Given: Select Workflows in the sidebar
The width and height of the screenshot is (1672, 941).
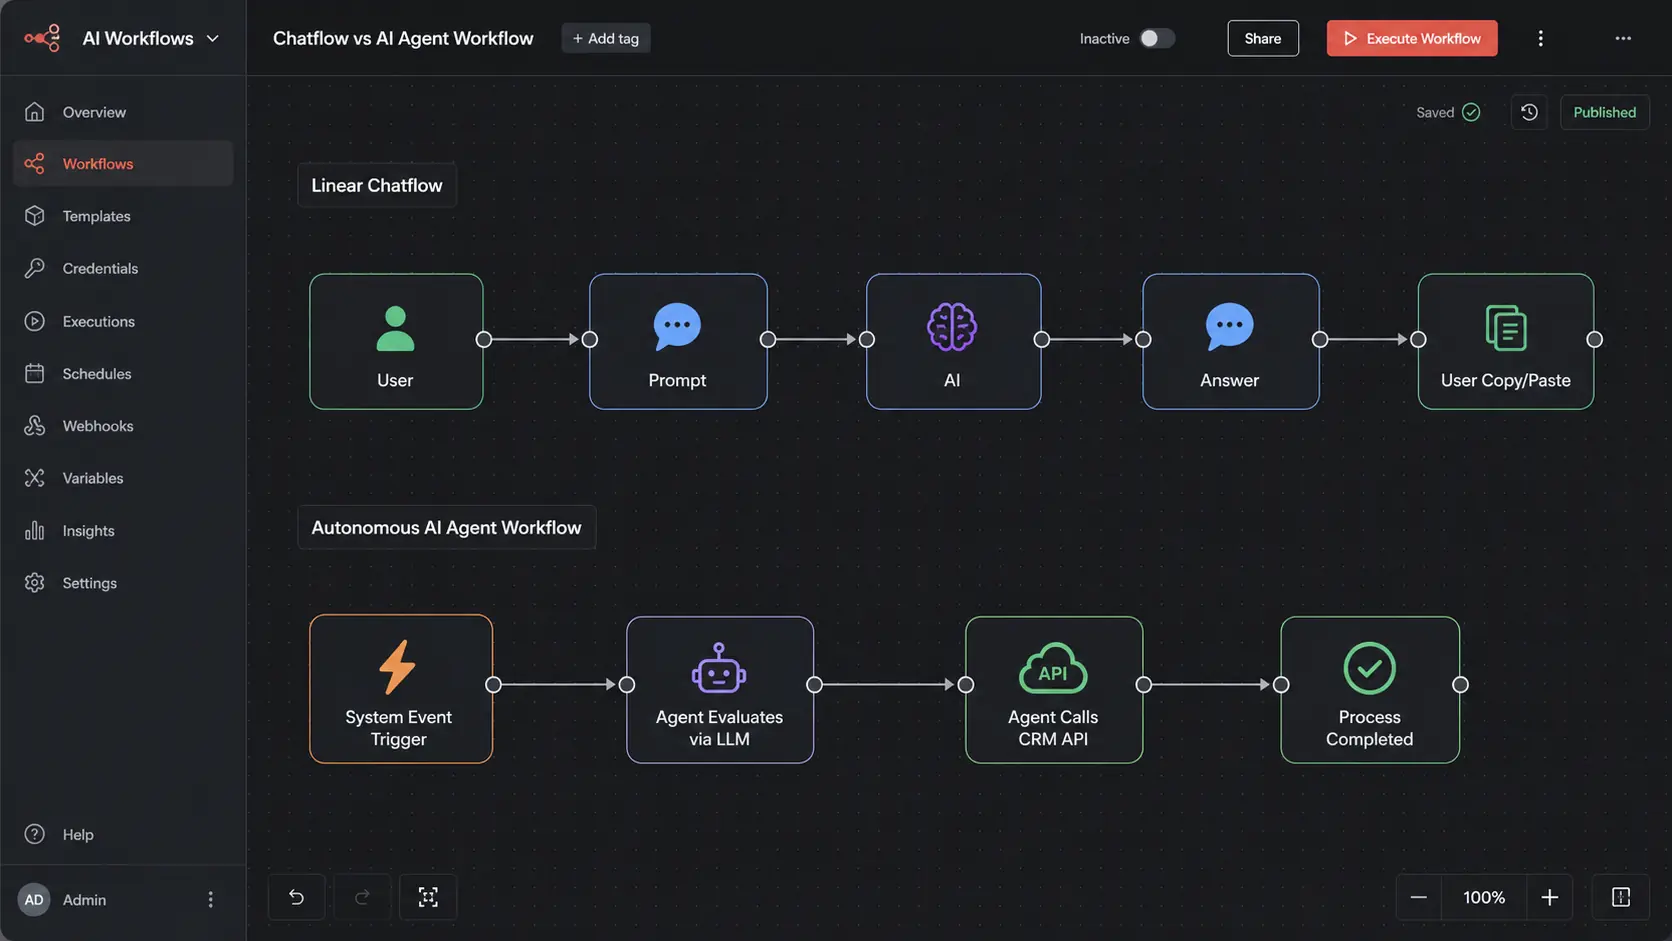Looking at the screenshot, I should coord(123,164).
